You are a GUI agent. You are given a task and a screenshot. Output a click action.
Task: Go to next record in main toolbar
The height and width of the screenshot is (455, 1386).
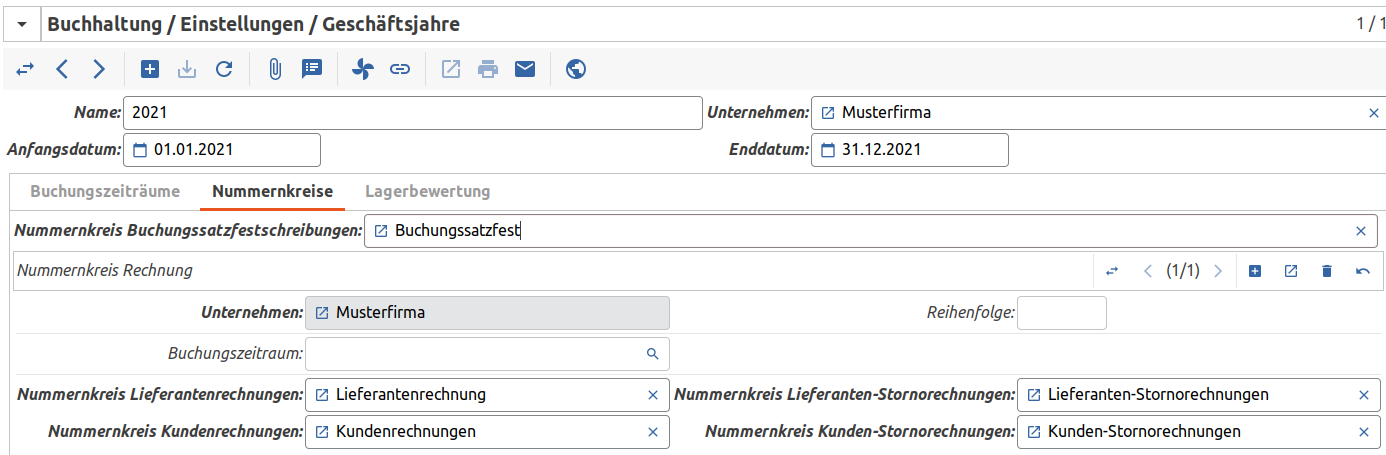98,69
